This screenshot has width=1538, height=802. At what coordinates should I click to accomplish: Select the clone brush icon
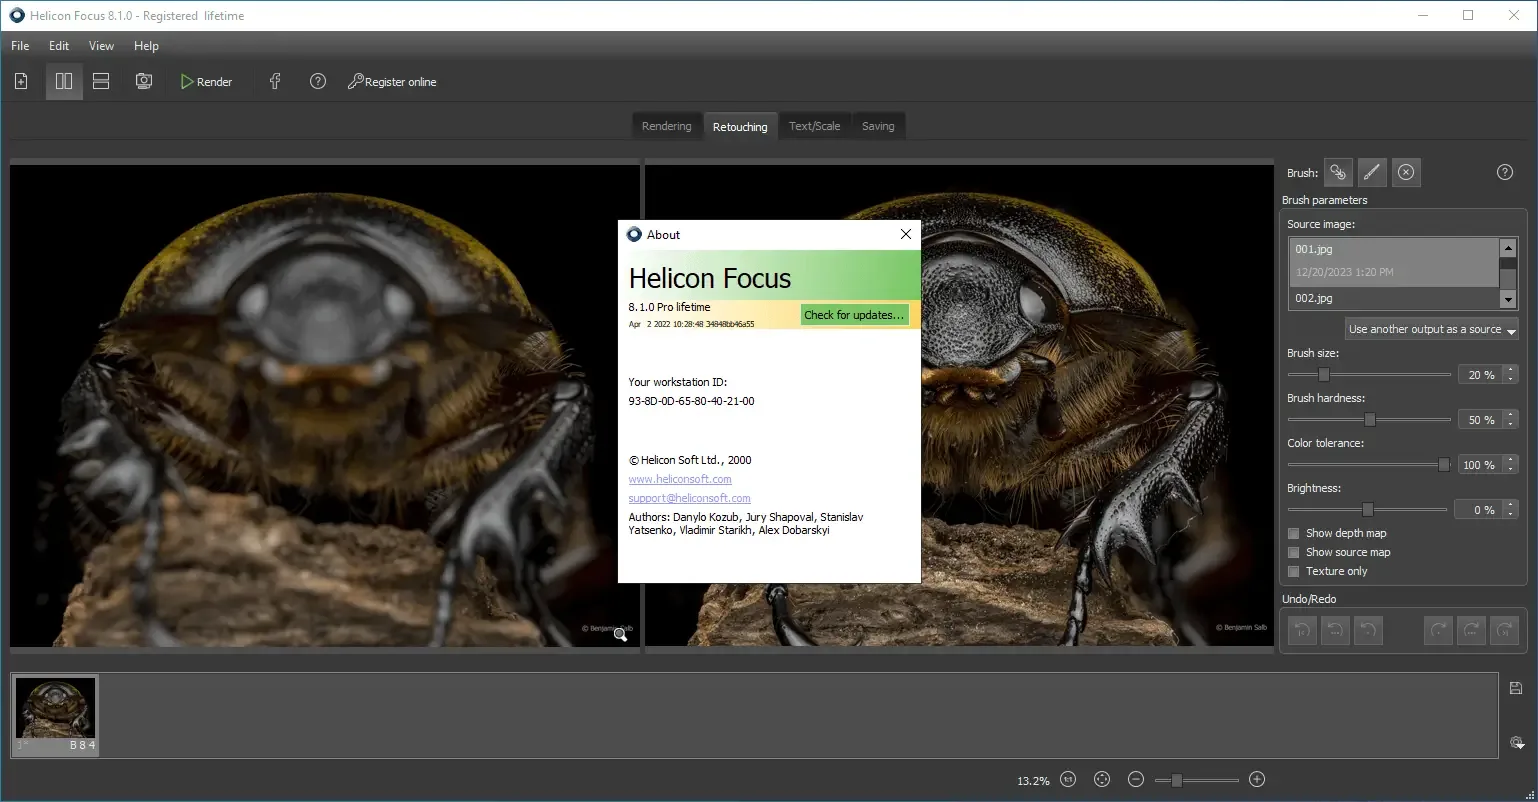[x=1338, y=172]
